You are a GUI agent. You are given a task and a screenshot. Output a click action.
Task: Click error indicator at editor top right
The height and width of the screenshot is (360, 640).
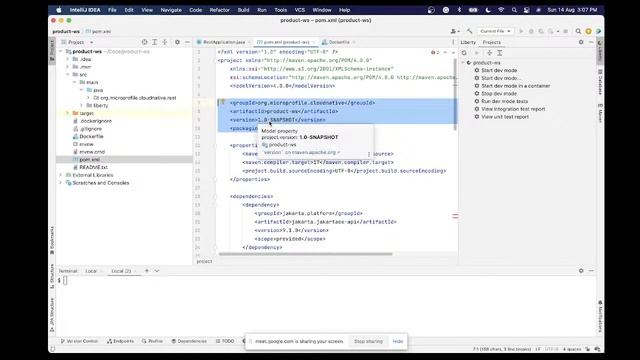(435, 52)
